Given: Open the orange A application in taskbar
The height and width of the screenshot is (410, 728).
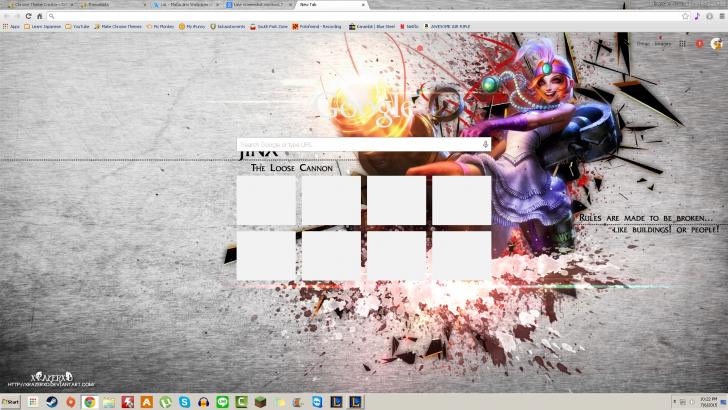Looking at the screenshot, I should (x=147, y=402).
